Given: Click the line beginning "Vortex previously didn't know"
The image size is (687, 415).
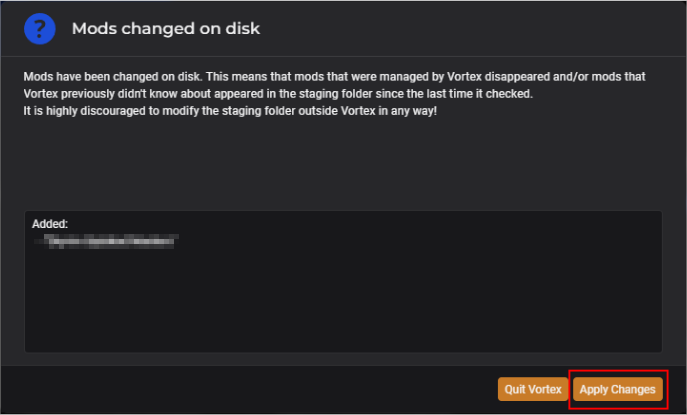Looking at the screenshot, I should tap(278, 94).
